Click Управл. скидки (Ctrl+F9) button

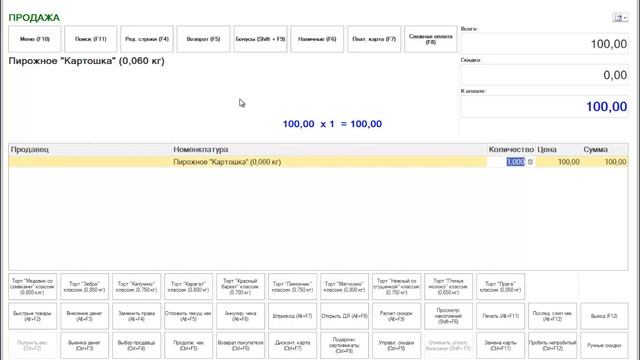click(x=396, y=345)
